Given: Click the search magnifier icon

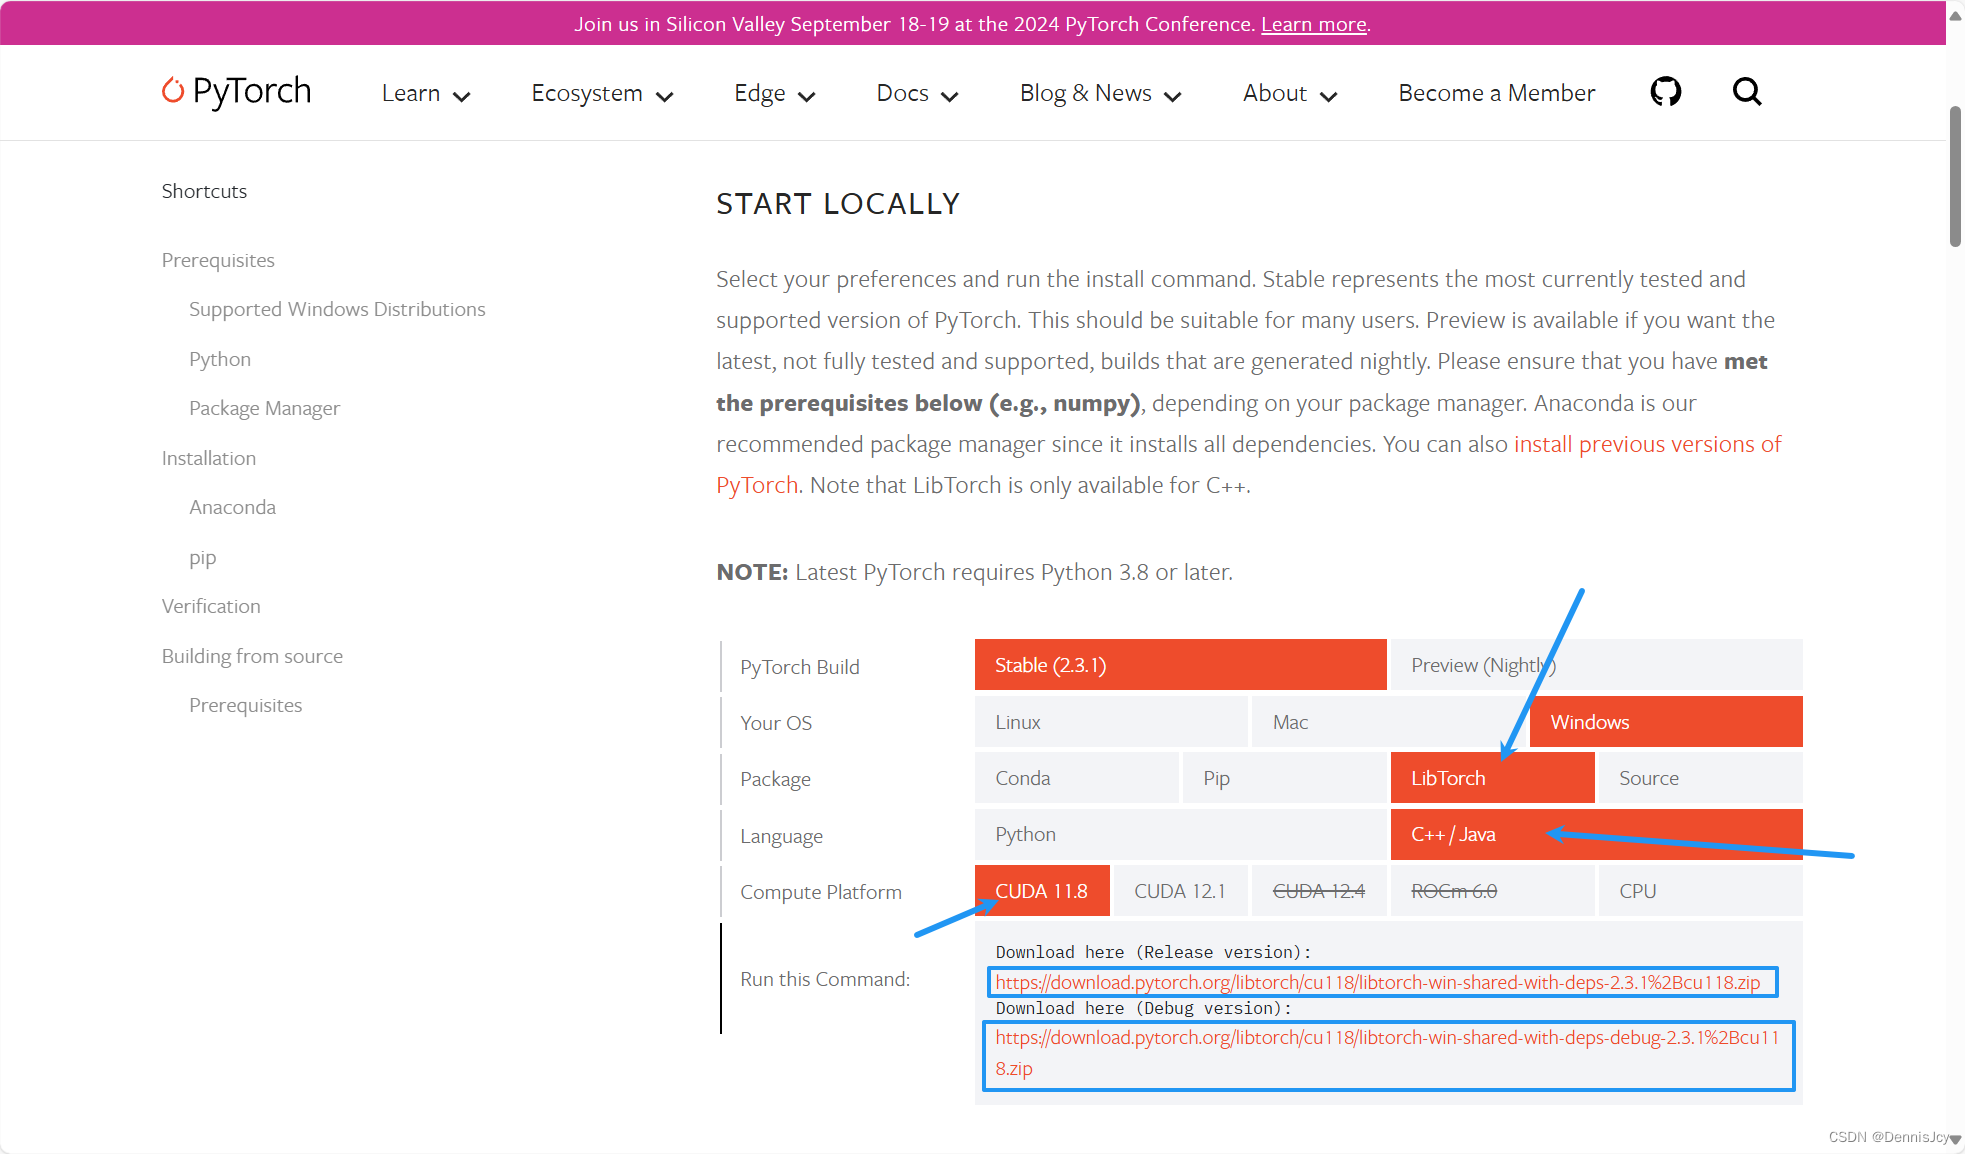Looking at the screenshot, I should [x=1746, y=92].
